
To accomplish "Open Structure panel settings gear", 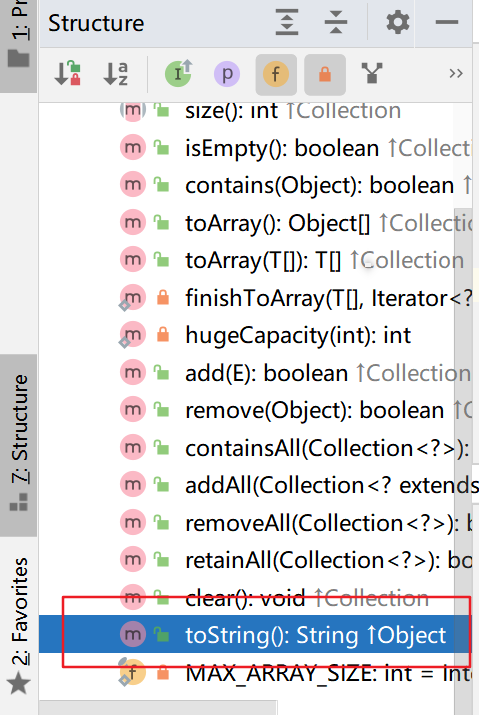I will 398,22.
